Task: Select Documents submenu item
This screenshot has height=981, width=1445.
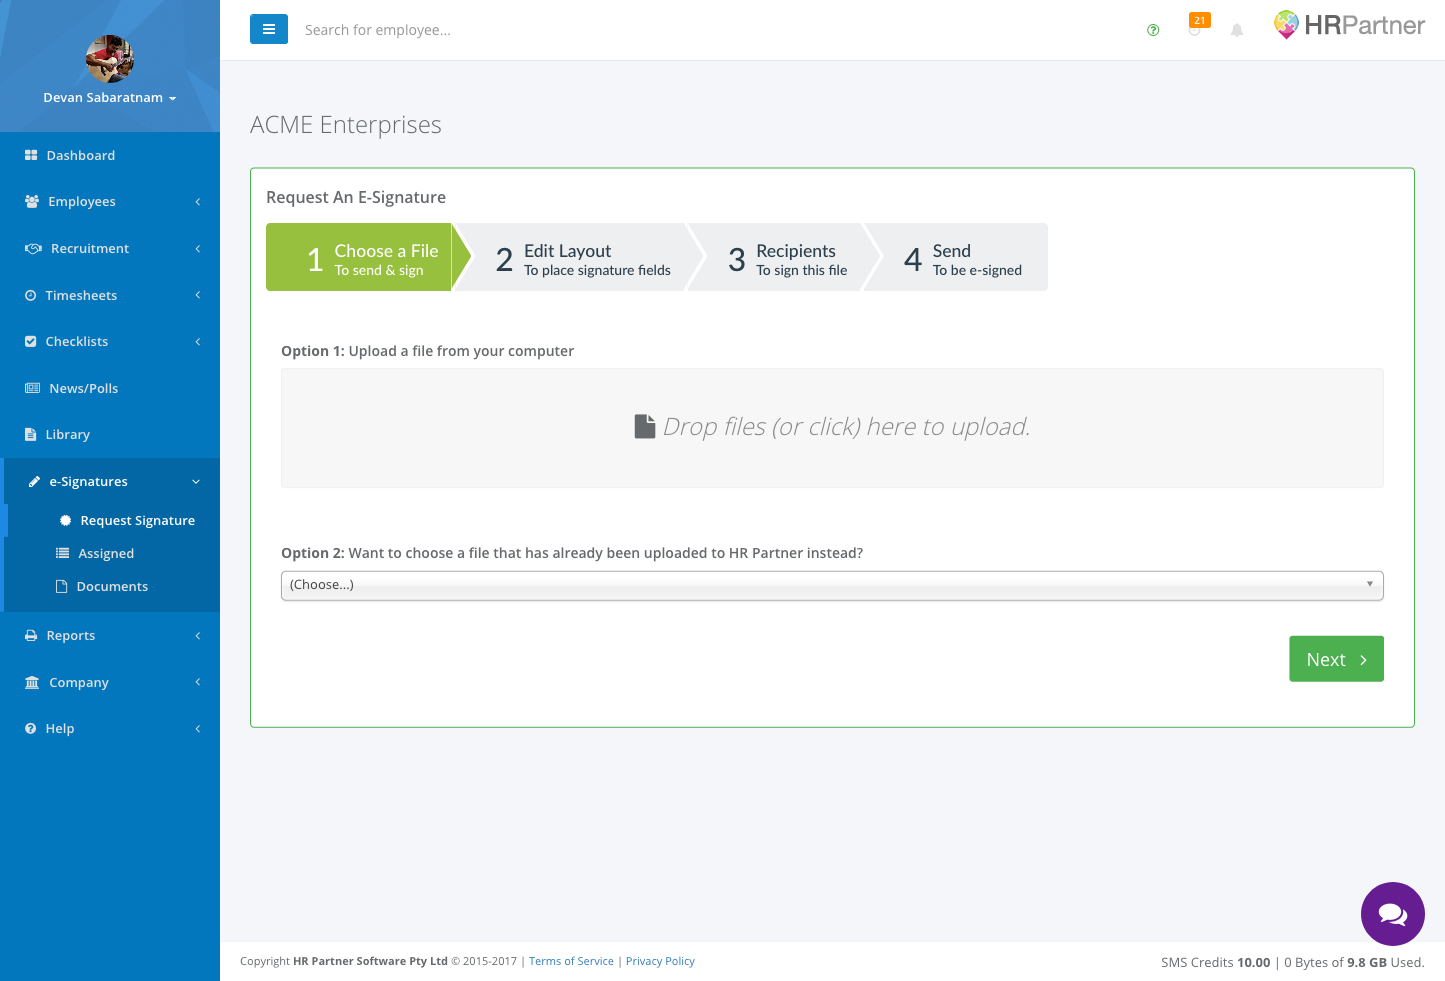Action: click(112, 586)
